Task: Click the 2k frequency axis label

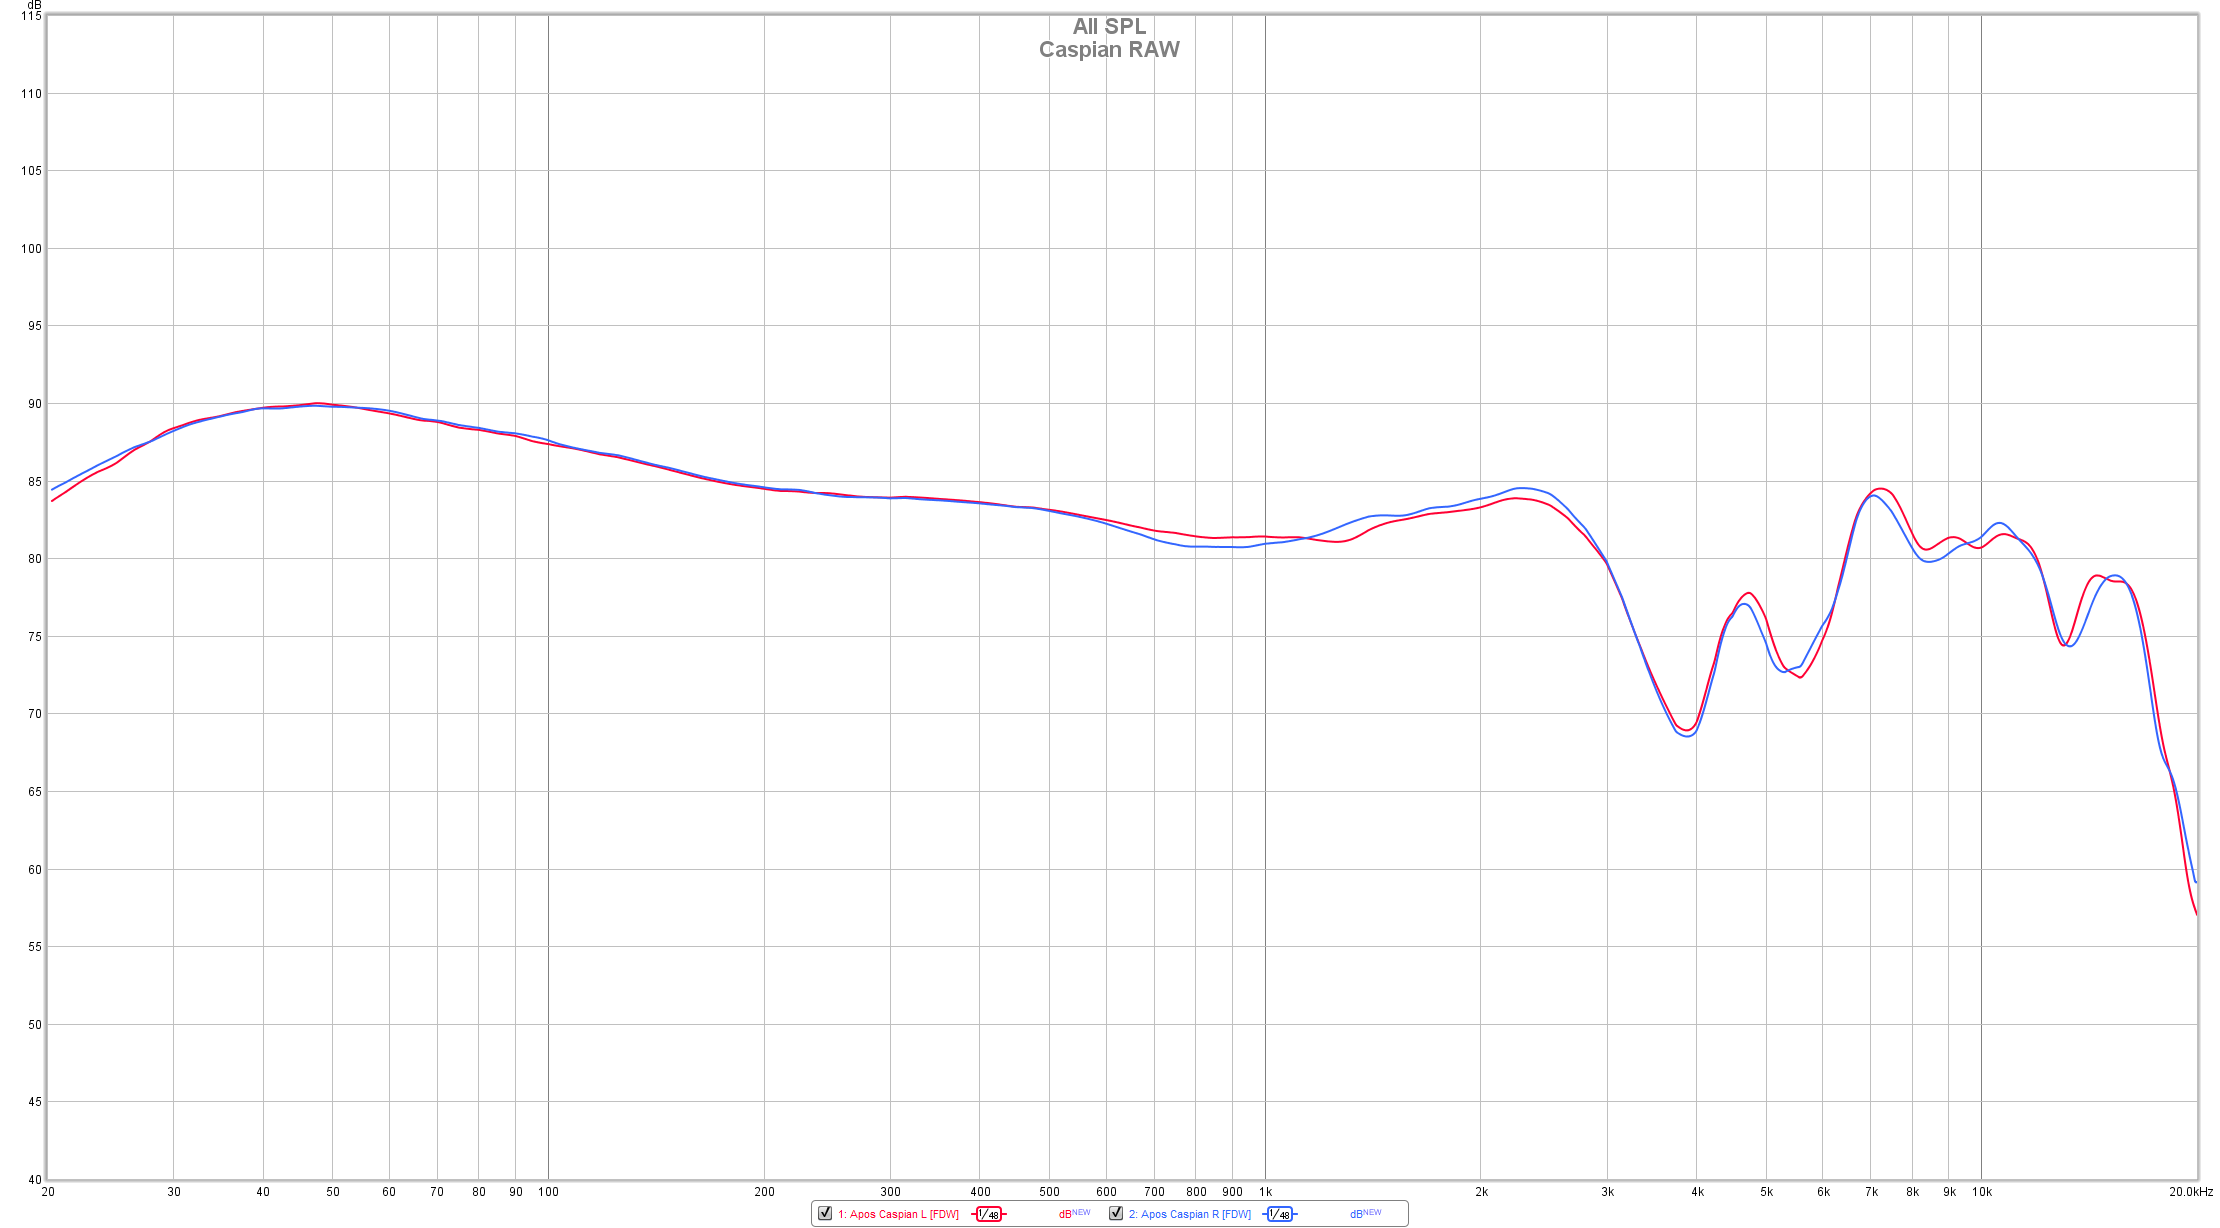Action: 1481,1192
